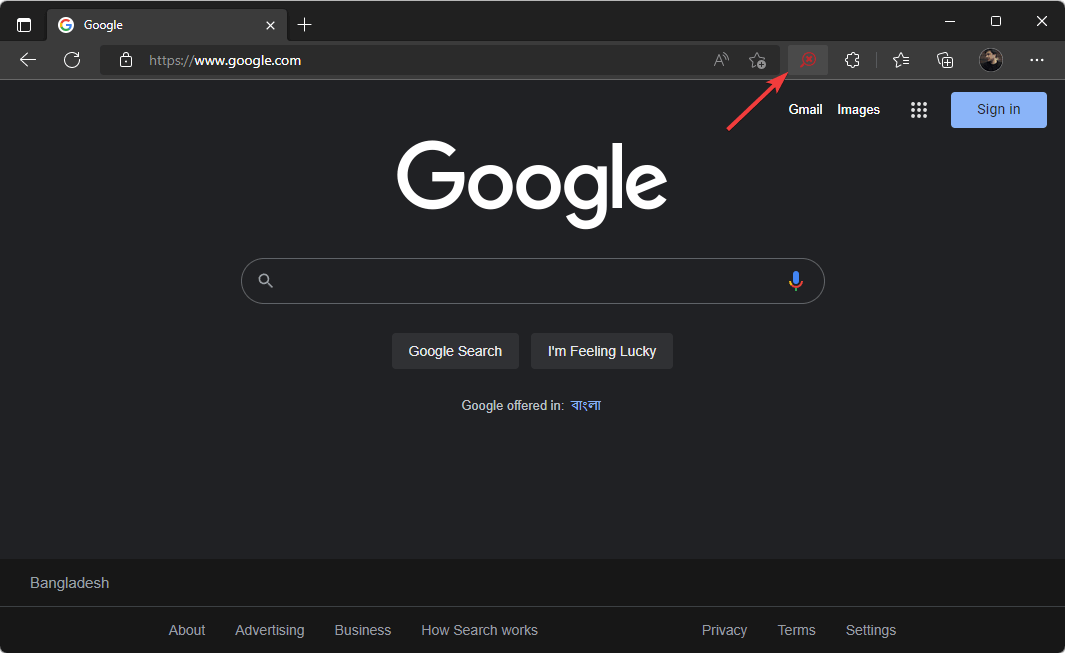Screen dimensions: 1065x653
Task: Open the Google apps grid
Action: (x=918, y=109)
